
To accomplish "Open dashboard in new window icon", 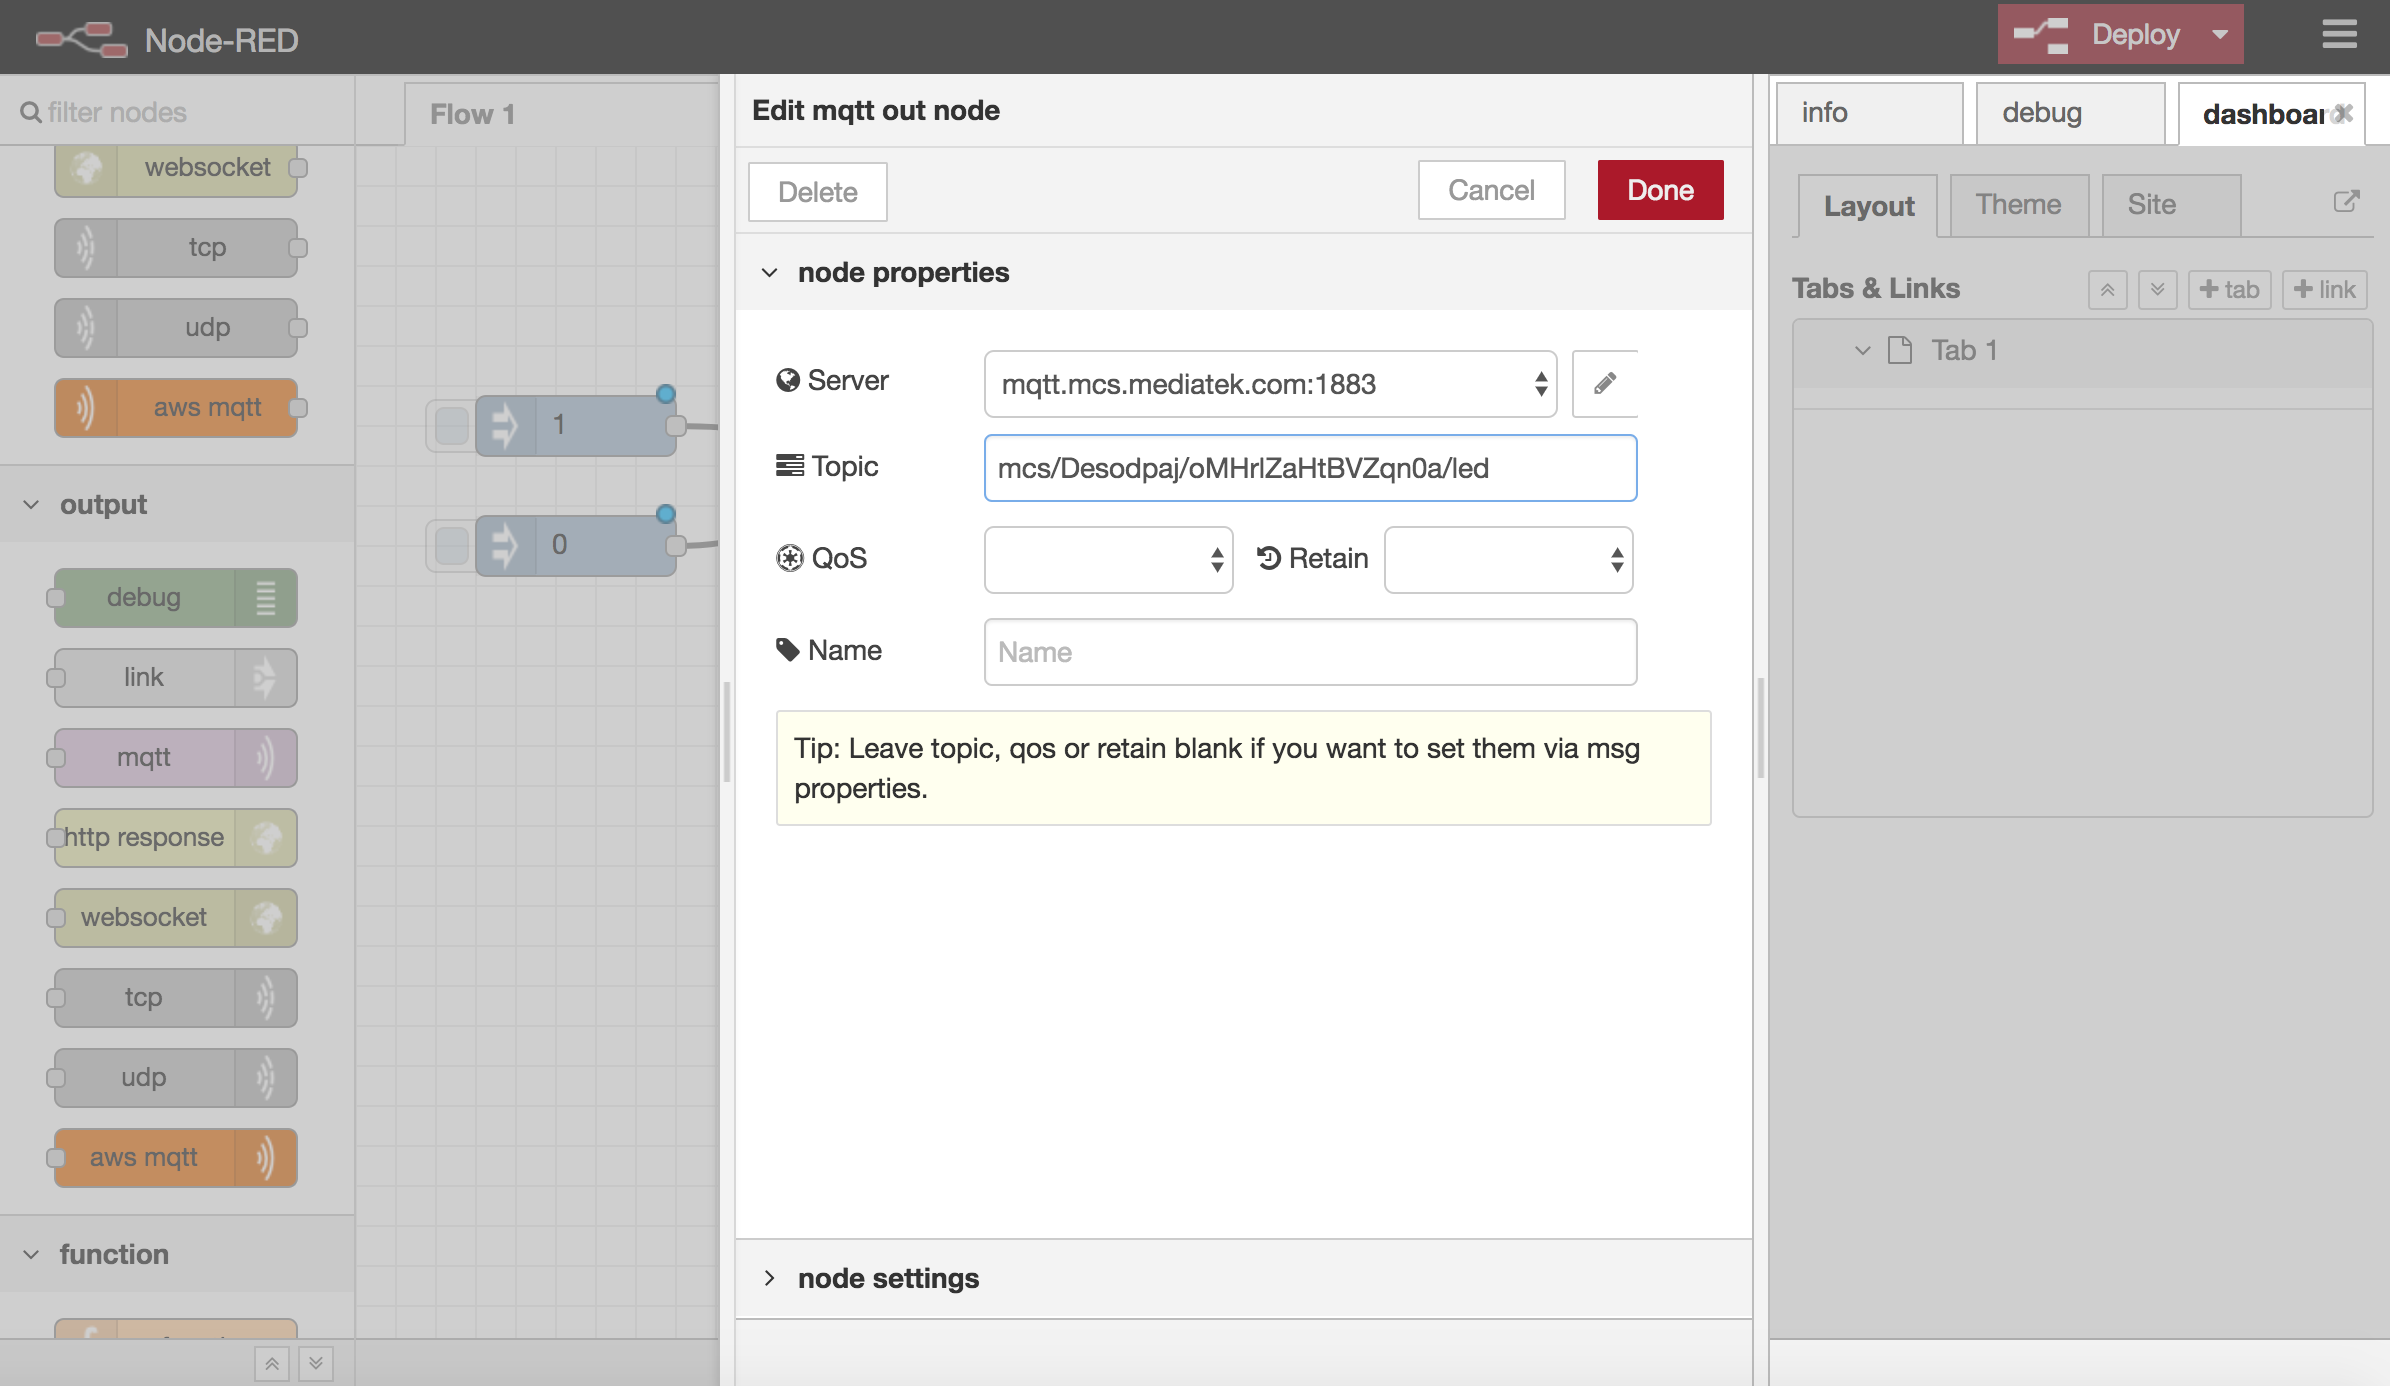I will click(x=2345, y=203).
